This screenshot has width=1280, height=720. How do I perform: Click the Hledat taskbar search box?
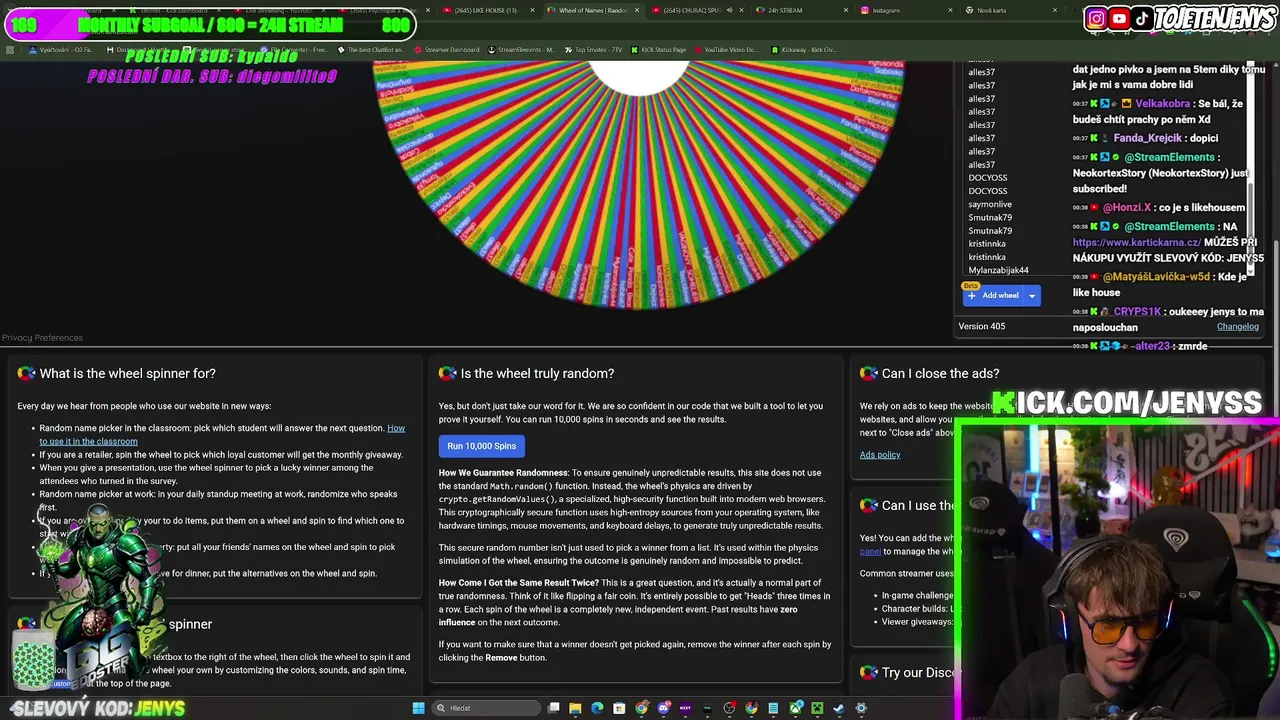[486, 708]
